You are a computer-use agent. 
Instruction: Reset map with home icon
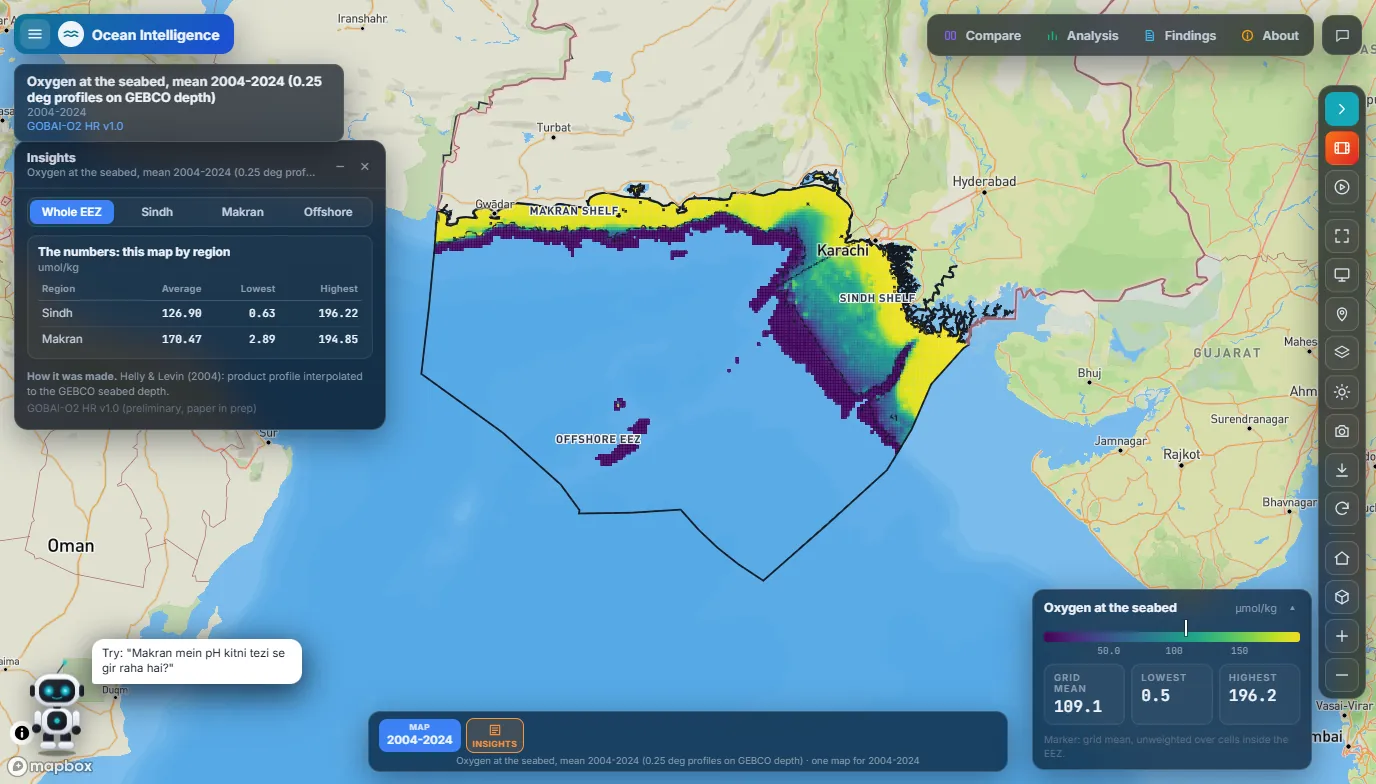coord(1342,558)
